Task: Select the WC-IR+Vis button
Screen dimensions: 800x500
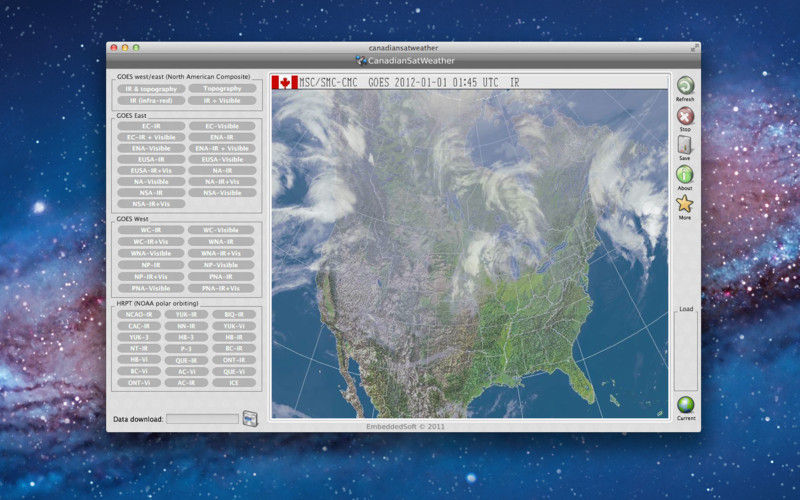Action: point(151,242)
